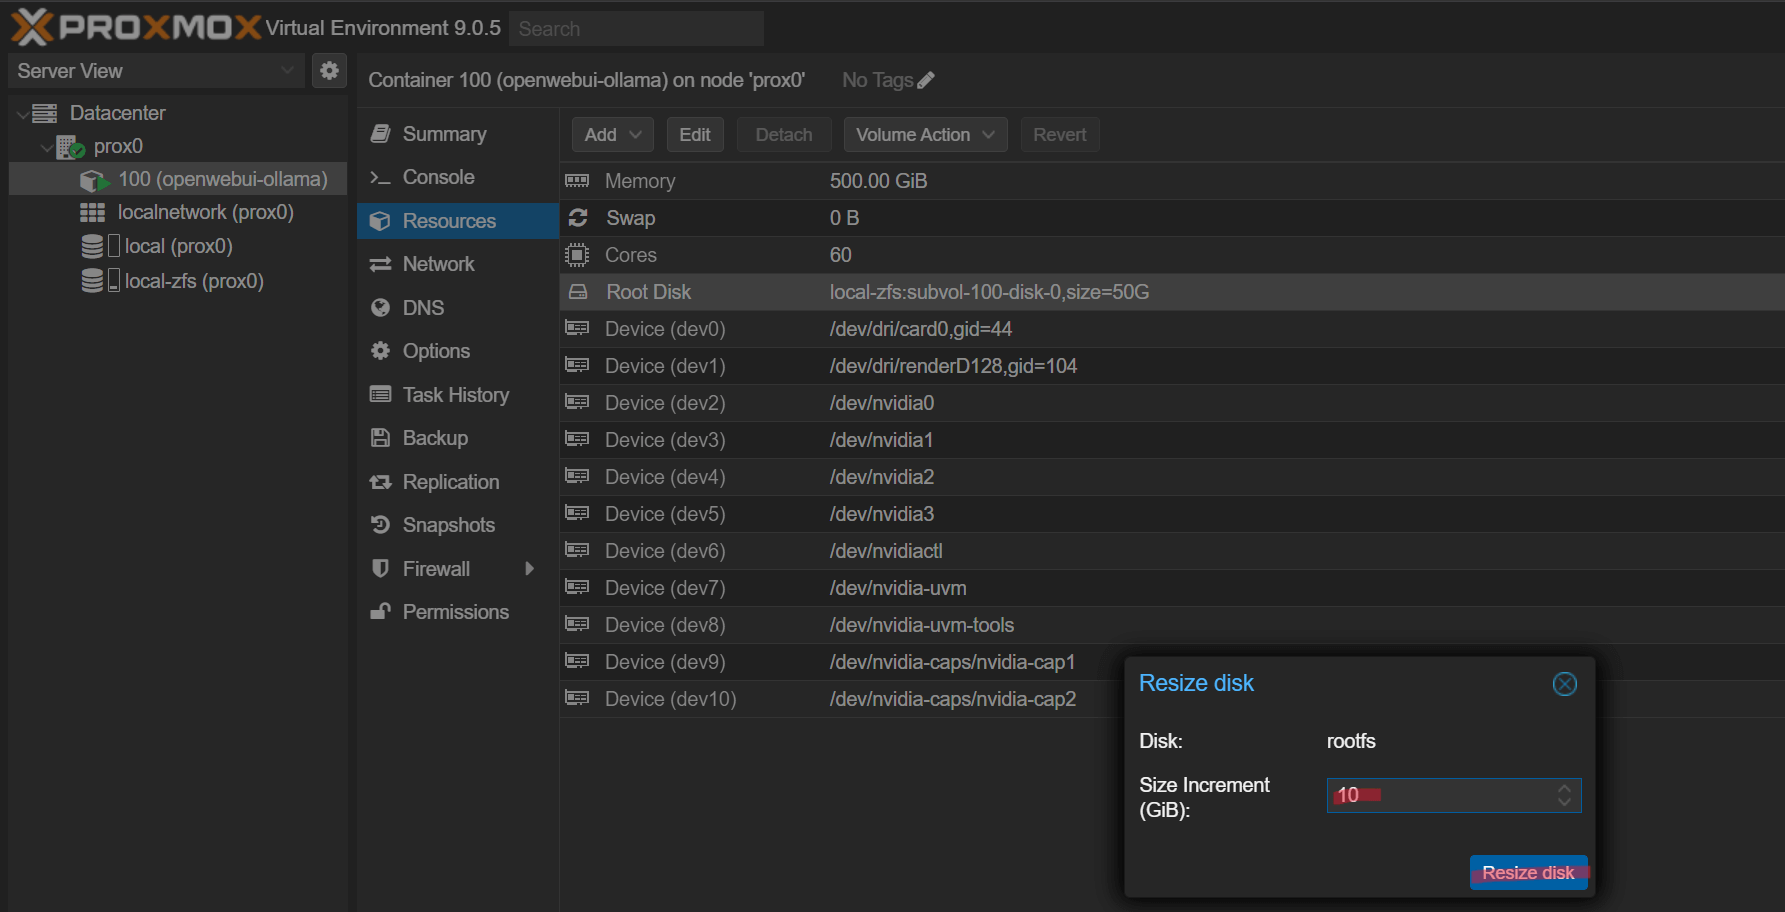The width and height of the screenshot is (1785, 912).
Task: Click the local-zfs storage icon
Action: (x=94, y=281)
